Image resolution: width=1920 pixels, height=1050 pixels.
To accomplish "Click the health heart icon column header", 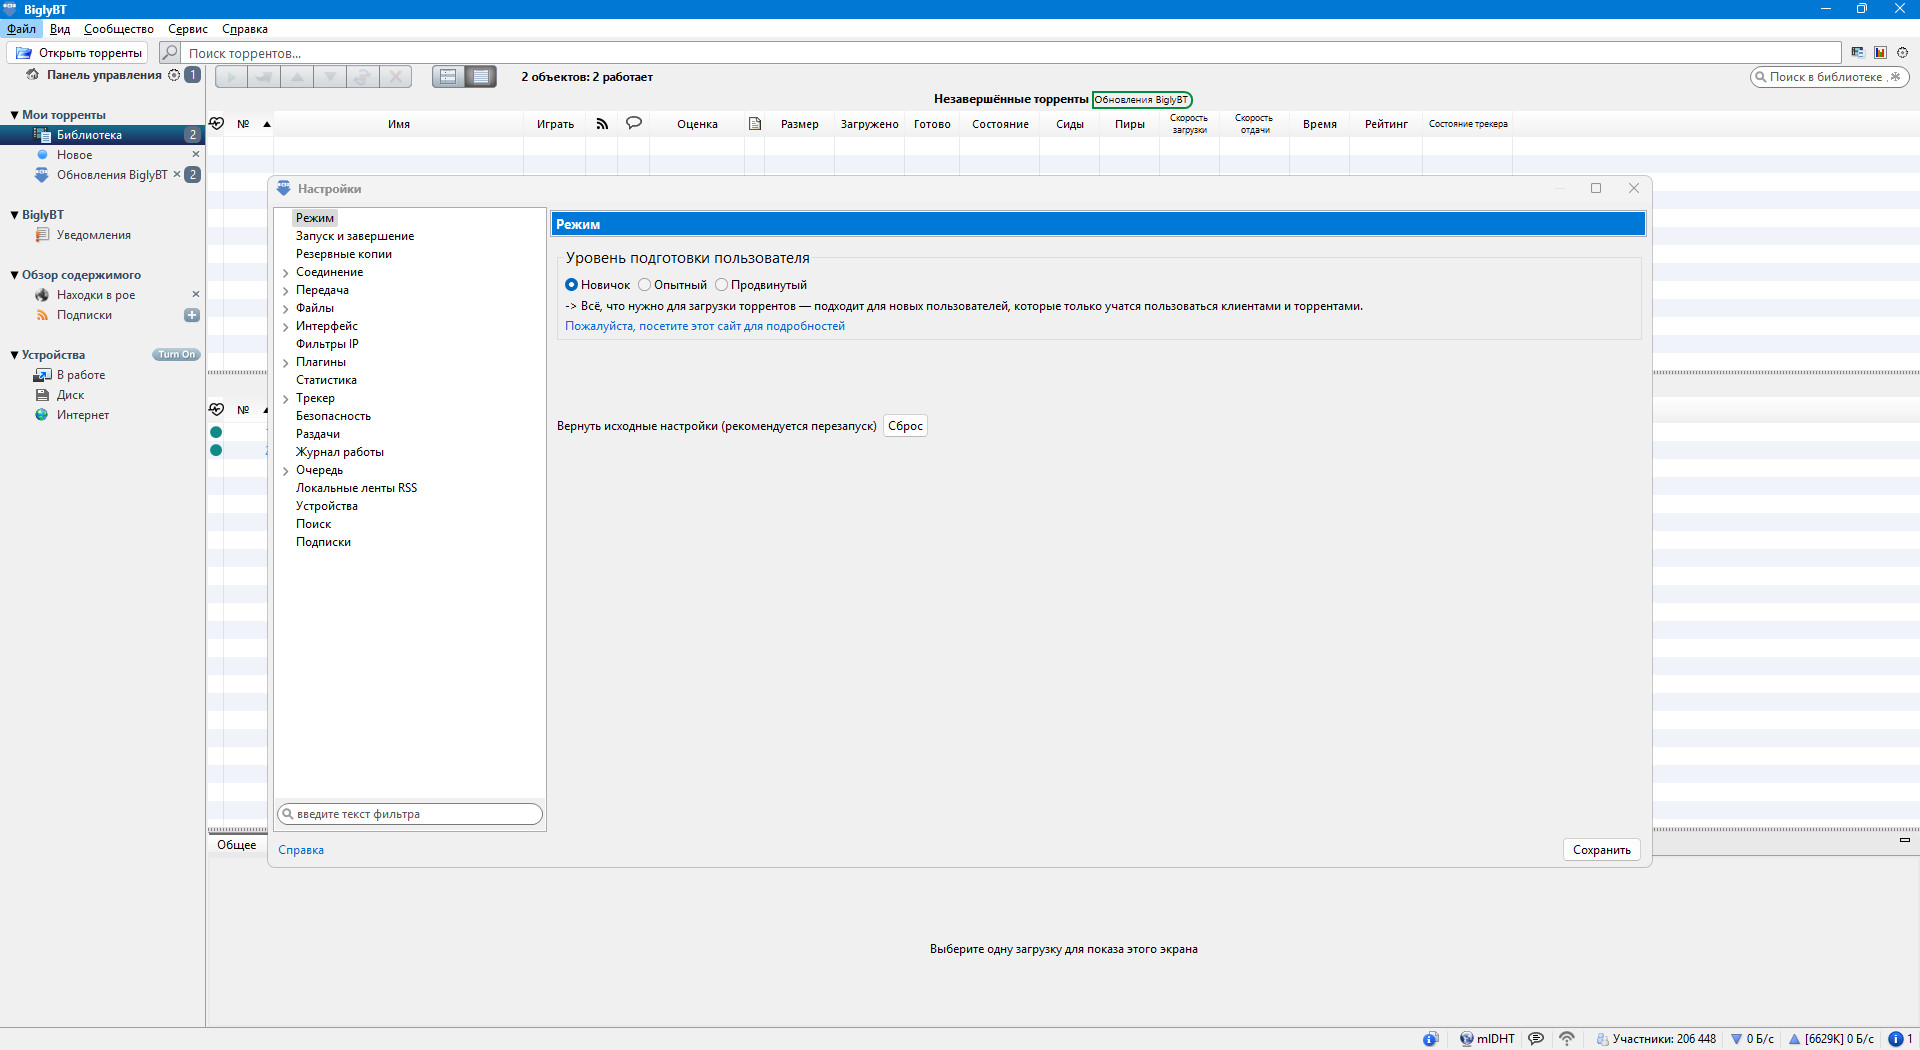I will click(x=217, y=124).
